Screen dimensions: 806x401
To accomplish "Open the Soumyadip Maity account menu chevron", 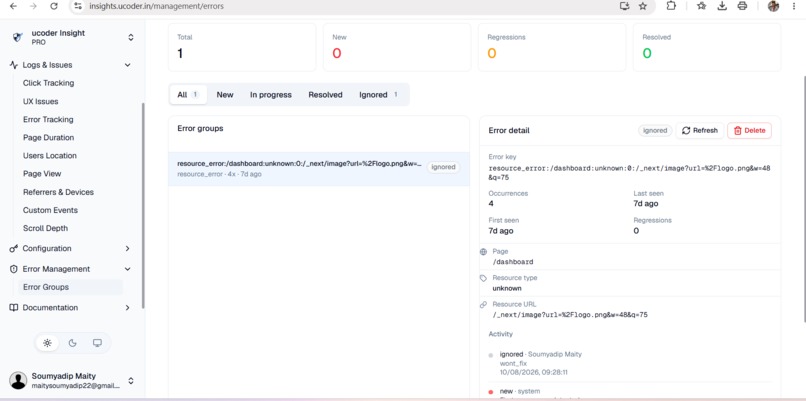I will point(131,380).
